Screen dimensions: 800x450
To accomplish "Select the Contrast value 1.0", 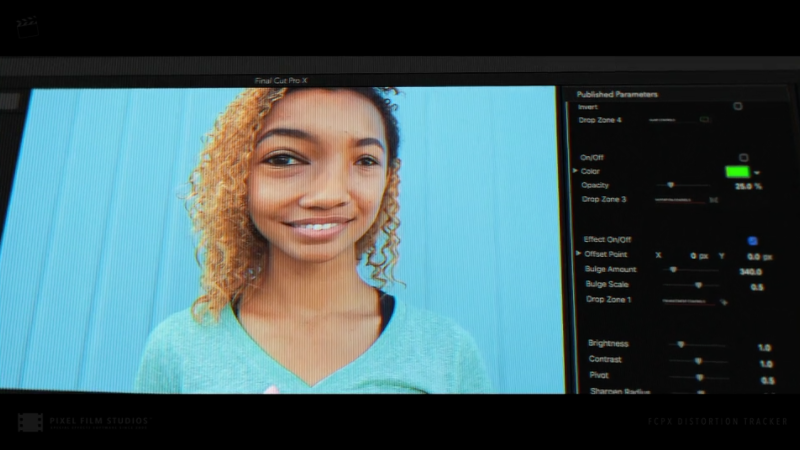I will click(766, 364).
